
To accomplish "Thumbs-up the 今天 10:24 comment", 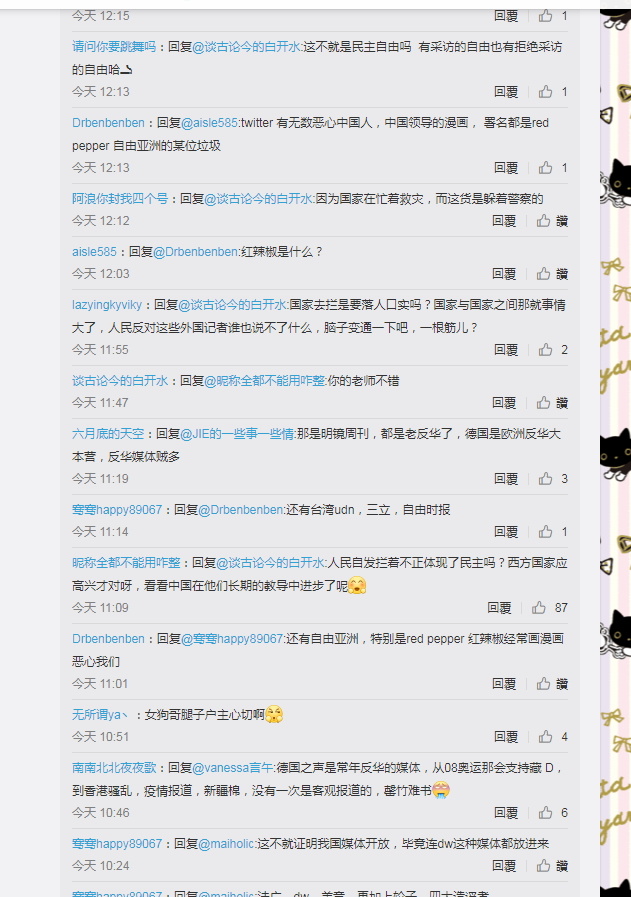I will [543, 866].
